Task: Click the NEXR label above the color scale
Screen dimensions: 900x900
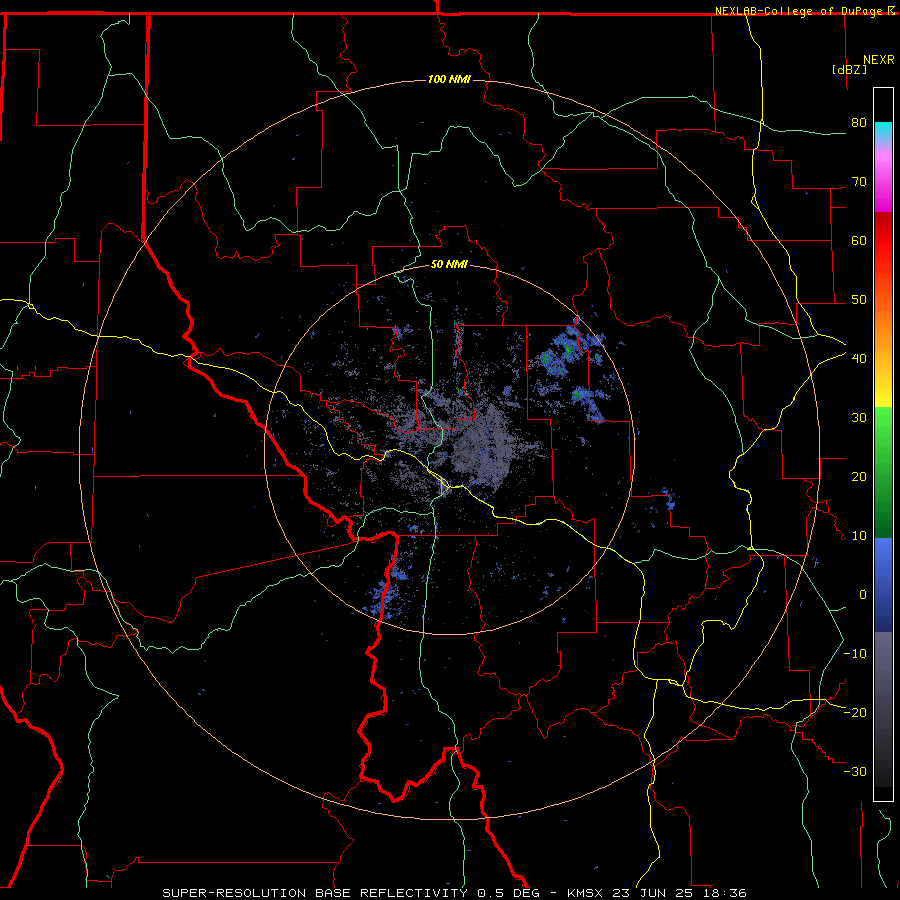Action: (x=879, y=60)
